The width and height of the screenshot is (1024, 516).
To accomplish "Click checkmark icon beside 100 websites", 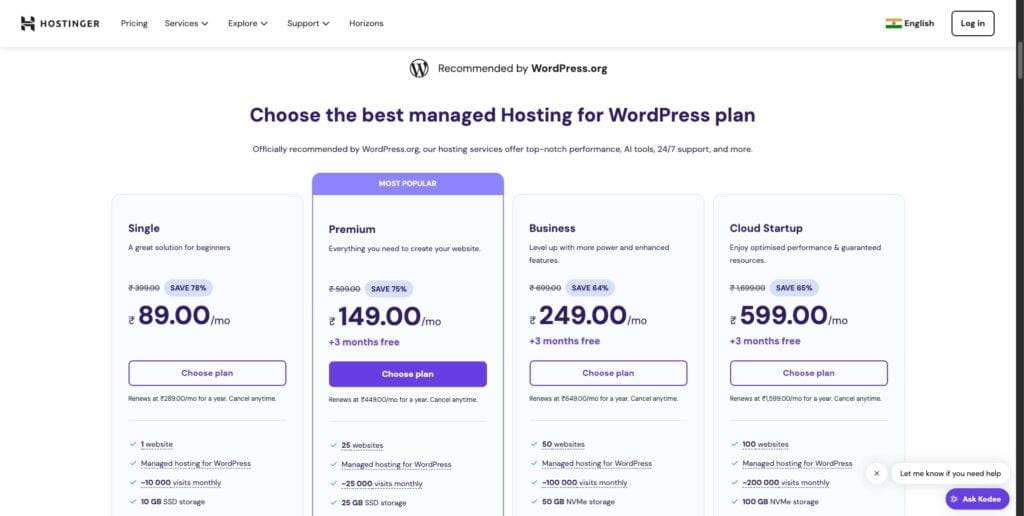I will tap(734, 444).
